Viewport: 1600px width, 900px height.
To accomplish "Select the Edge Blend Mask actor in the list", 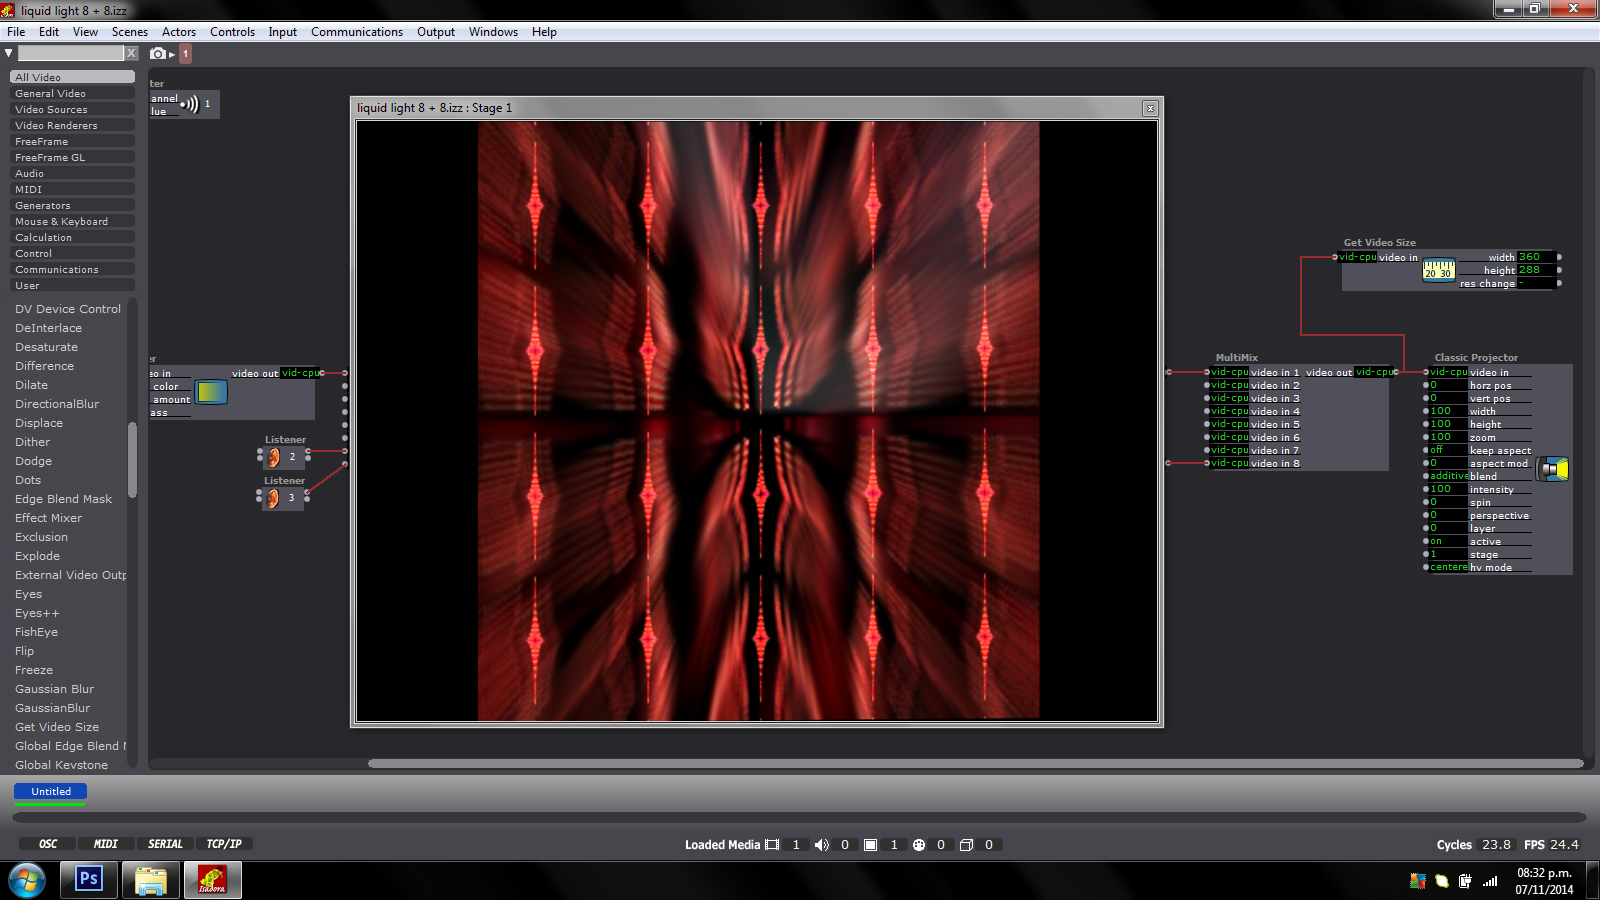I will [x=63, y=499].
